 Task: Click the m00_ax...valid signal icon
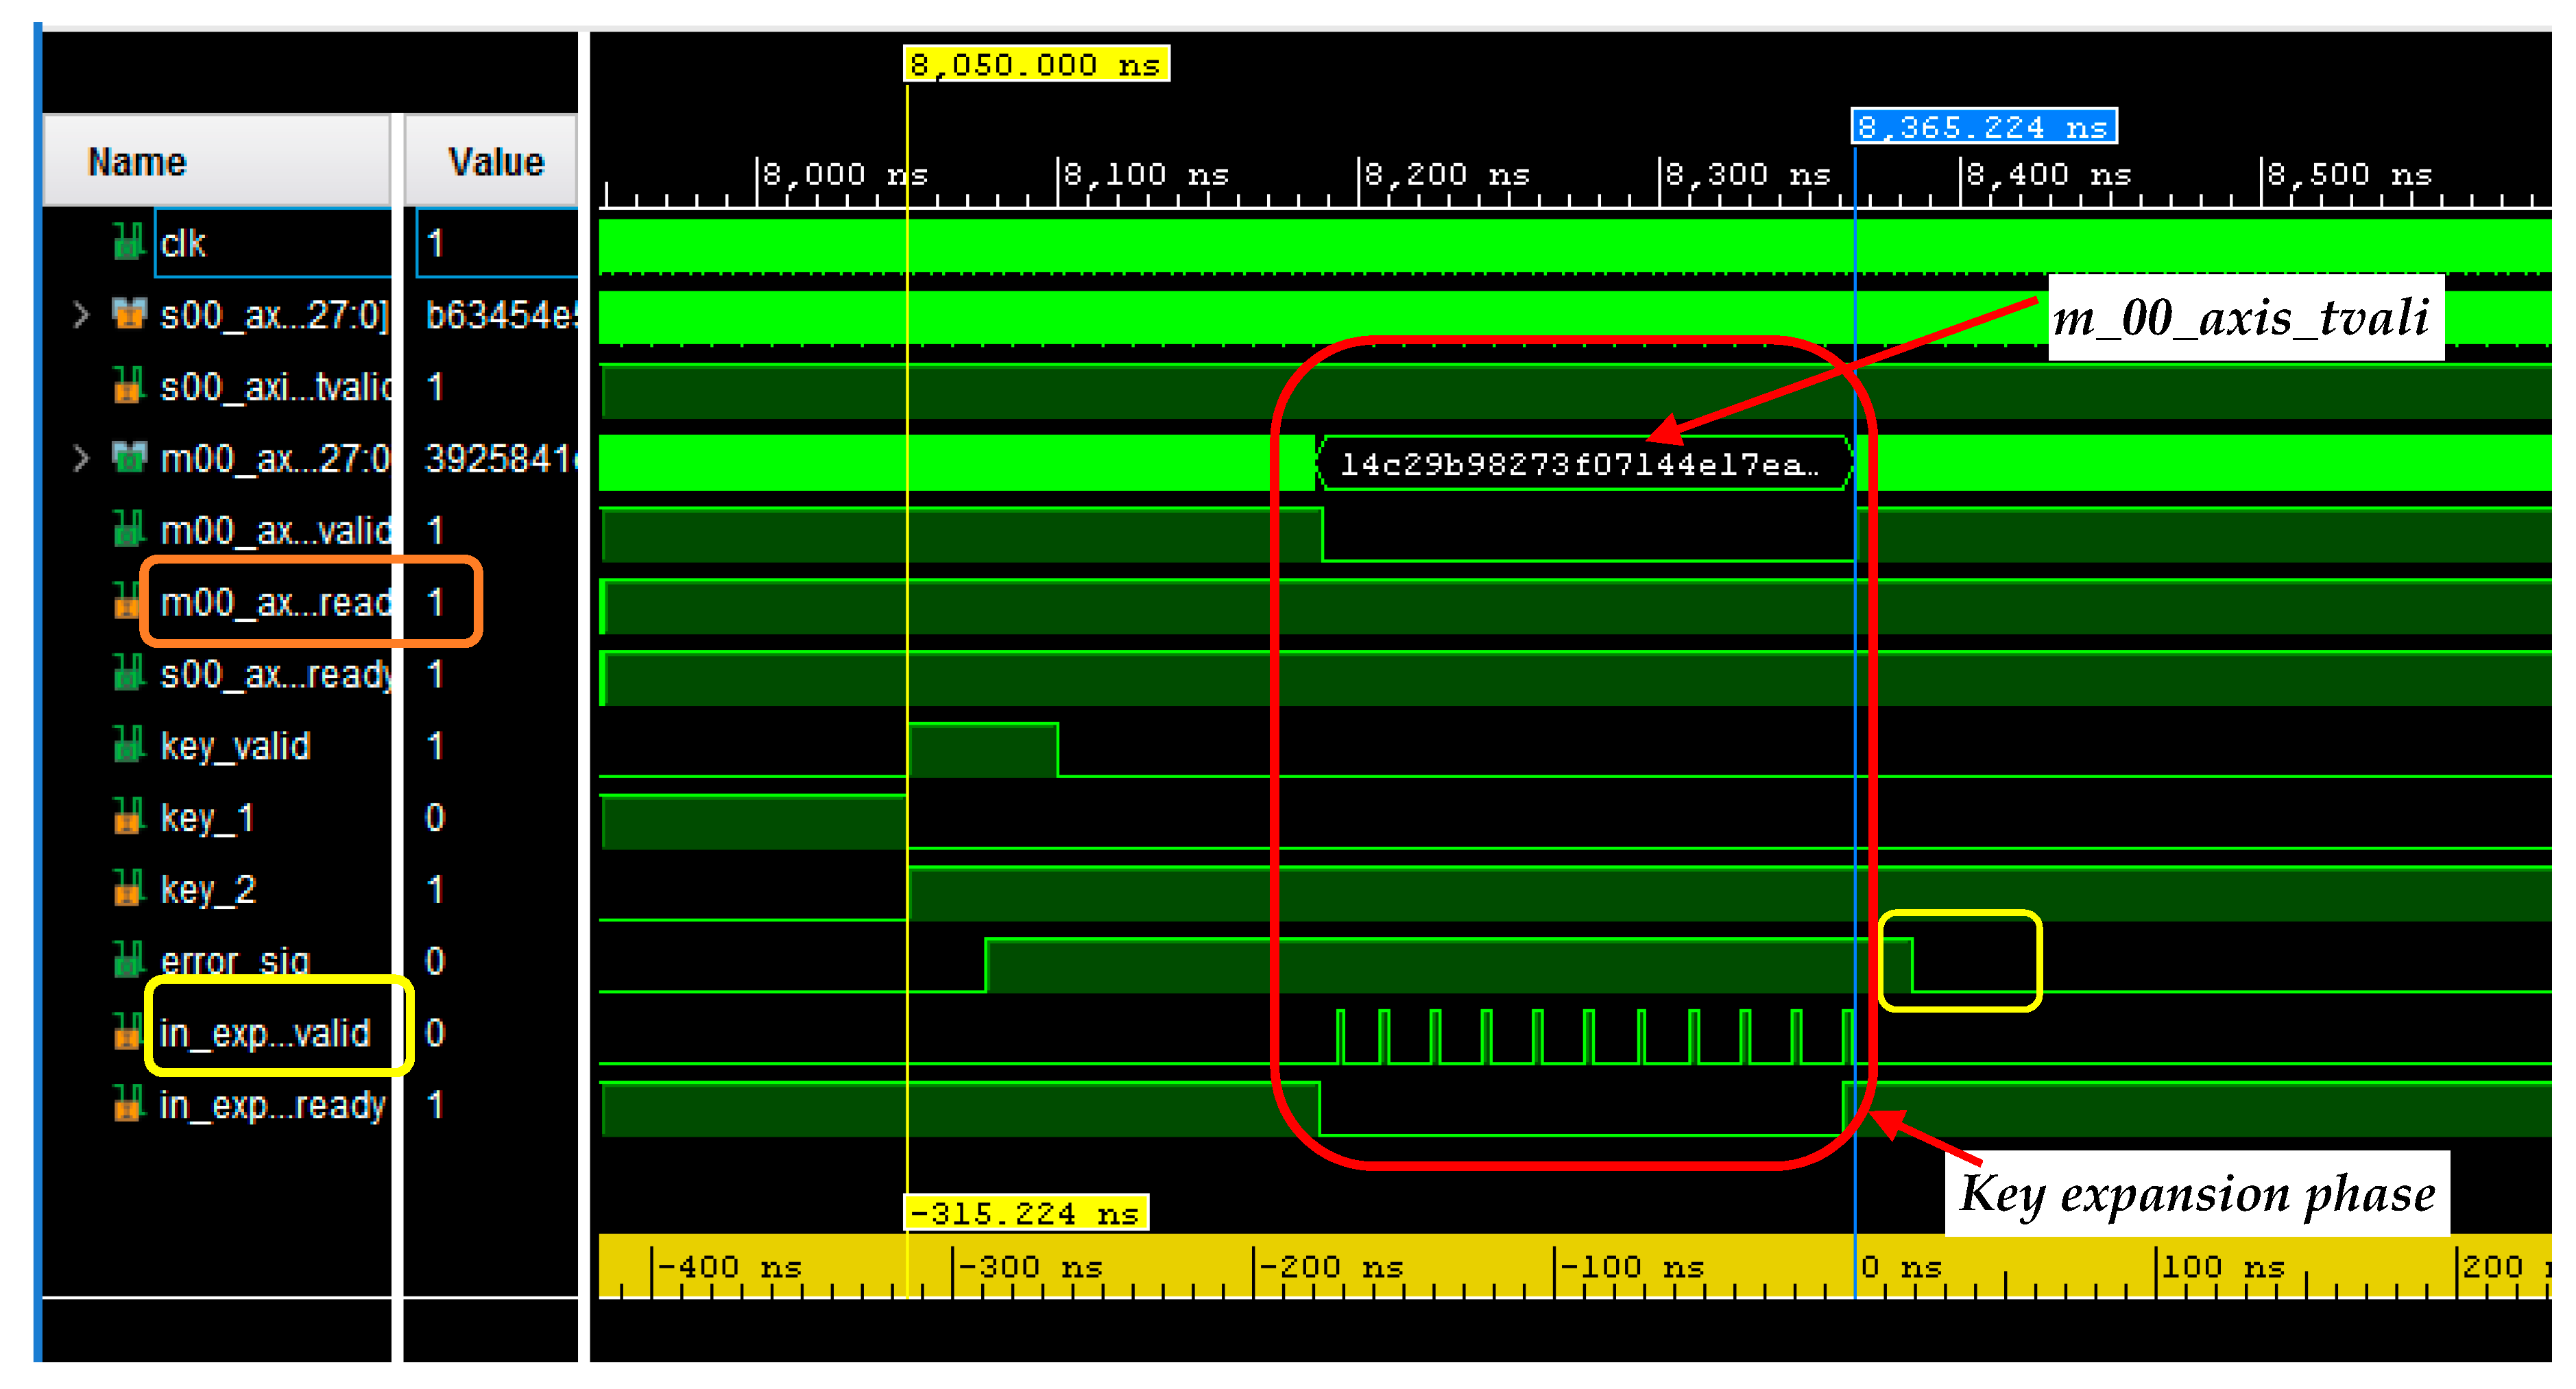pos(128,530)
